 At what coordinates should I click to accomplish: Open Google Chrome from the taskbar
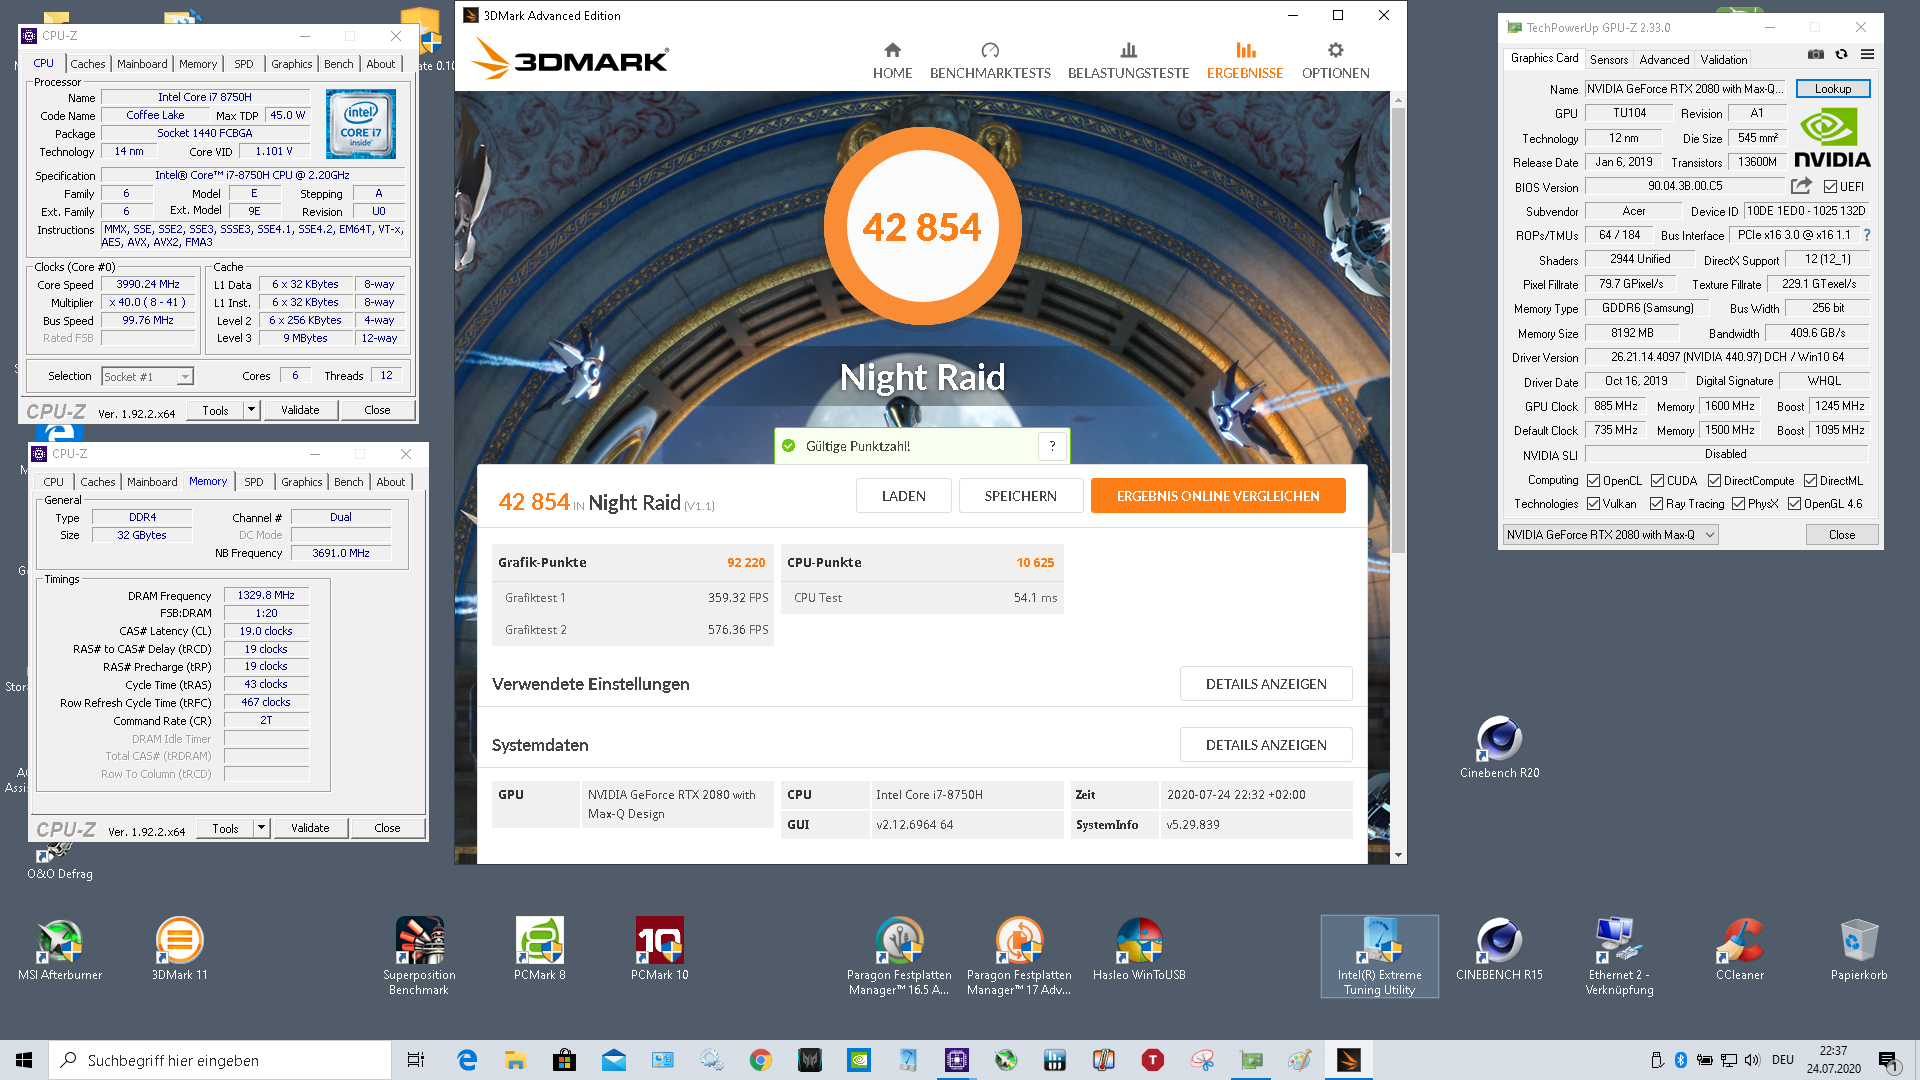pyautogui.click(x=760, y=1060)
